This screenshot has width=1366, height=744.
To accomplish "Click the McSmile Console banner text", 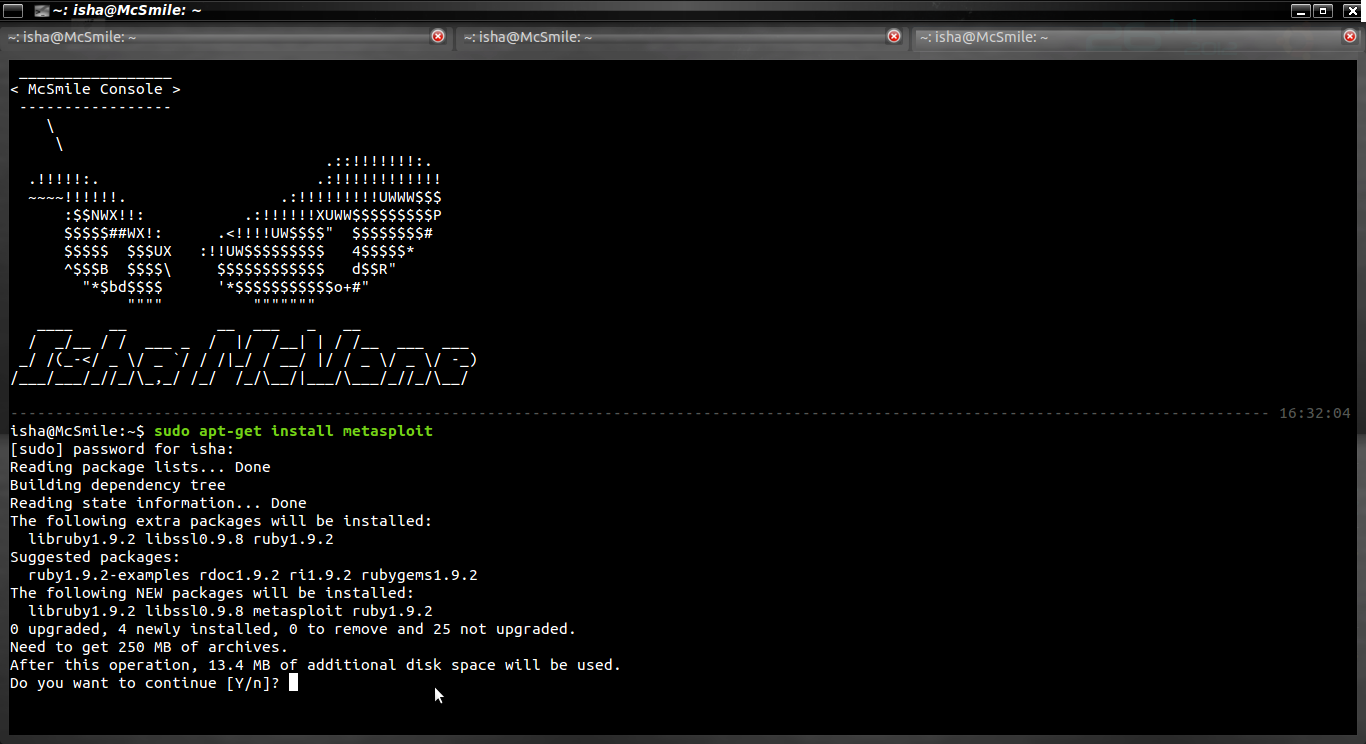I will click(97, 88).
